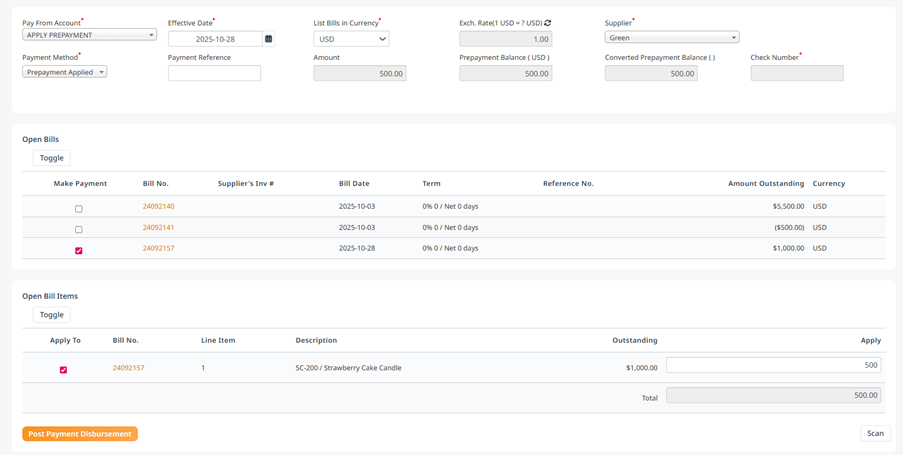Uncheck Make Payment for bill 24092157
The image size is (903, 455).
(x=79, y=251)
